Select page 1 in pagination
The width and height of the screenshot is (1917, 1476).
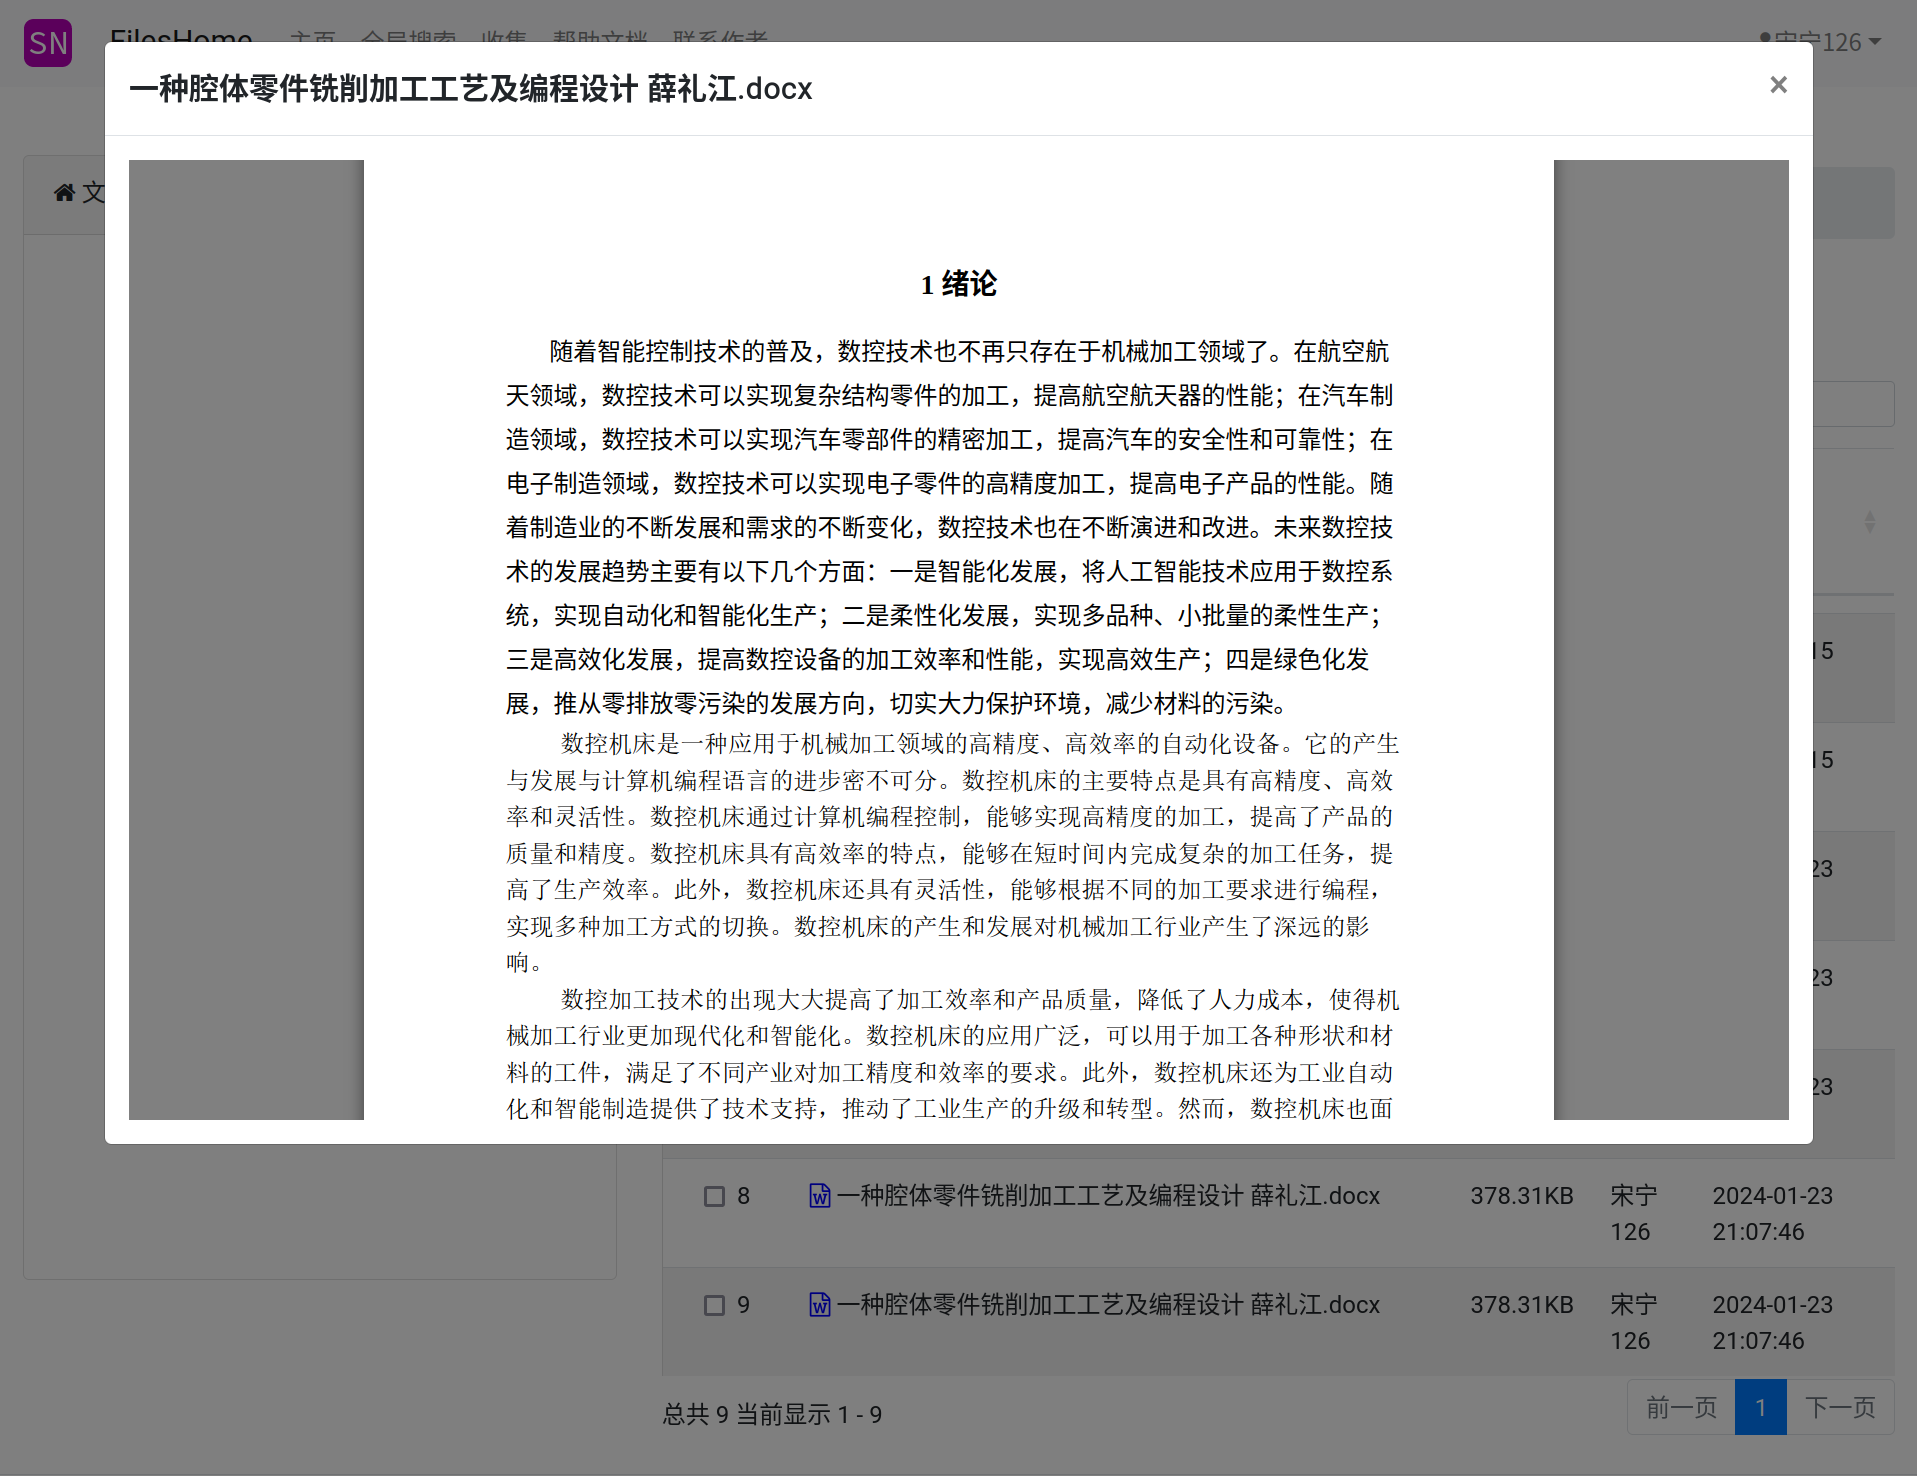tap(1760, 1407)
